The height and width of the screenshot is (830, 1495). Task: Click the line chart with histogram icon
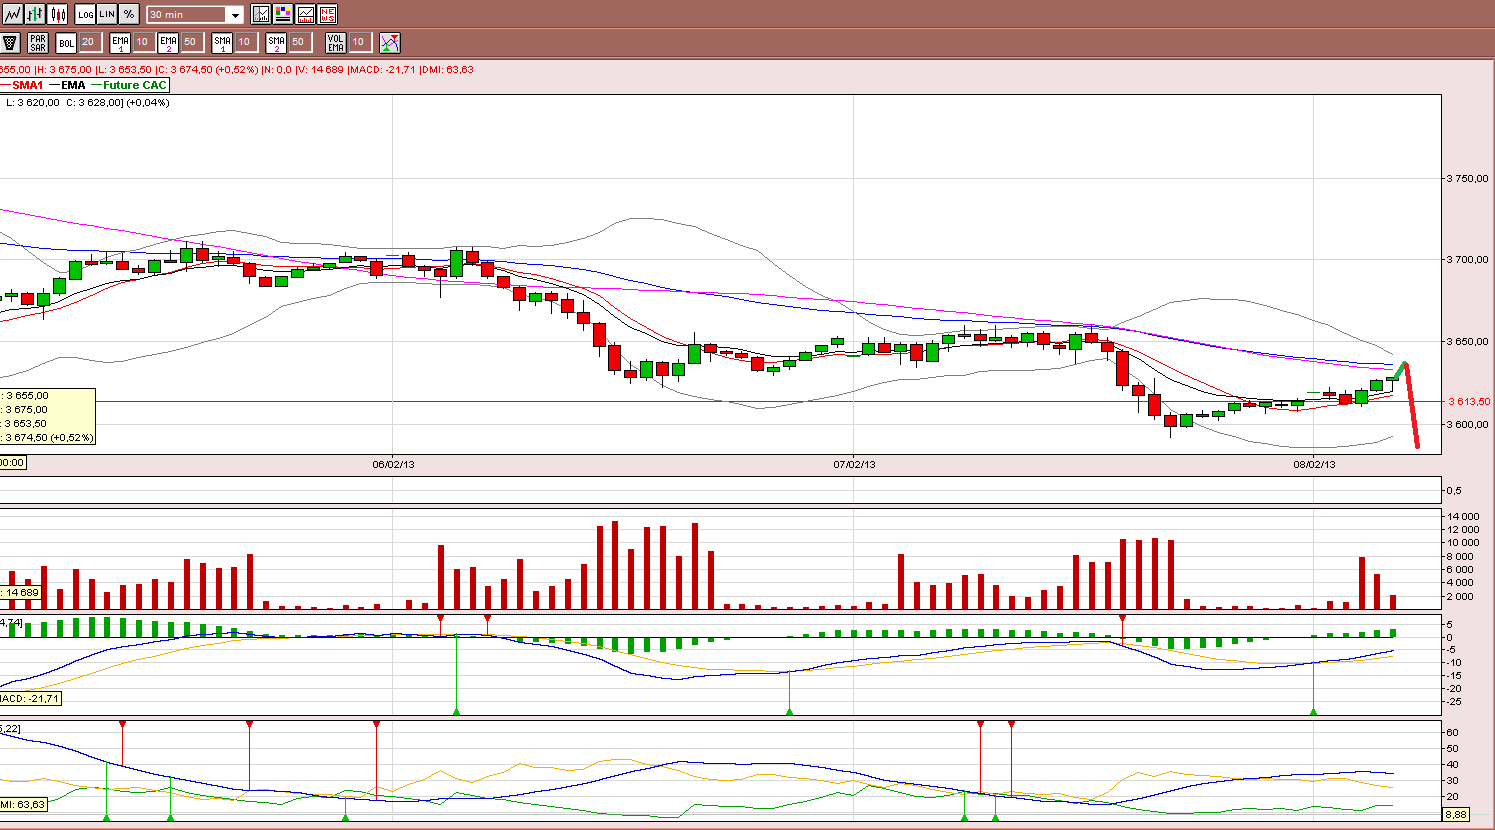click(305, 14)
